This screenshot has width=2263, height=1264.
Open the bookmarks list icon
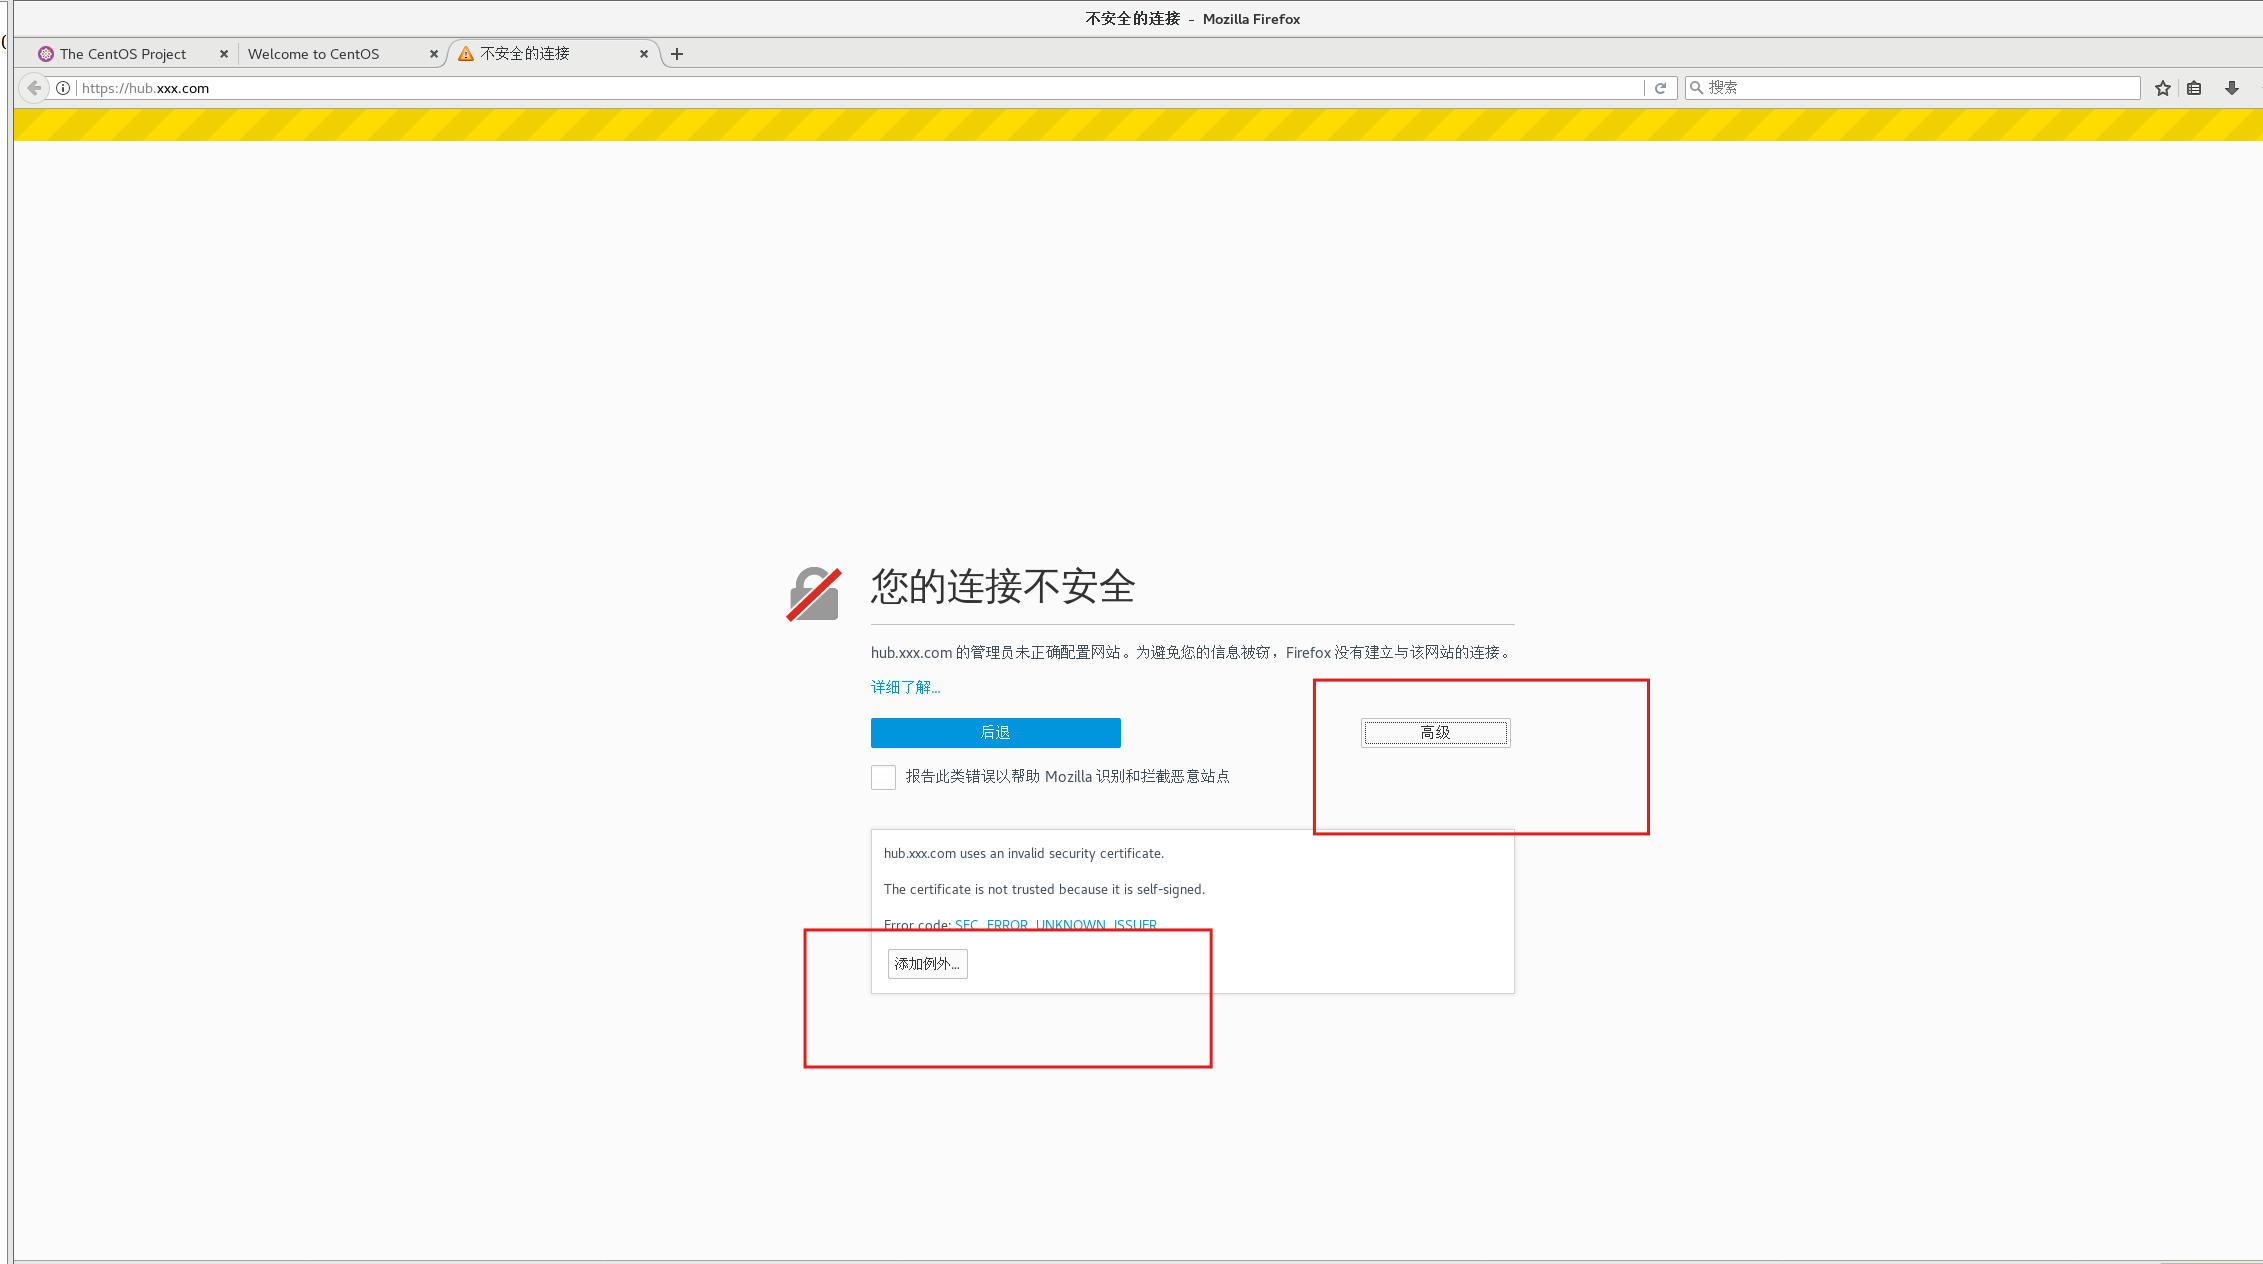pos(2194,88)
